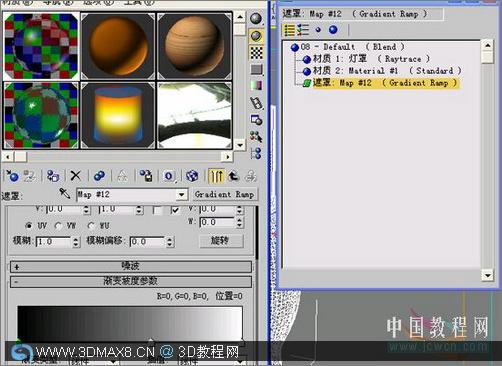The width and height of the screenshot is (502, 366).
Task: Click sample slots scroll right arrow
Action: click(x=228, y=156)
